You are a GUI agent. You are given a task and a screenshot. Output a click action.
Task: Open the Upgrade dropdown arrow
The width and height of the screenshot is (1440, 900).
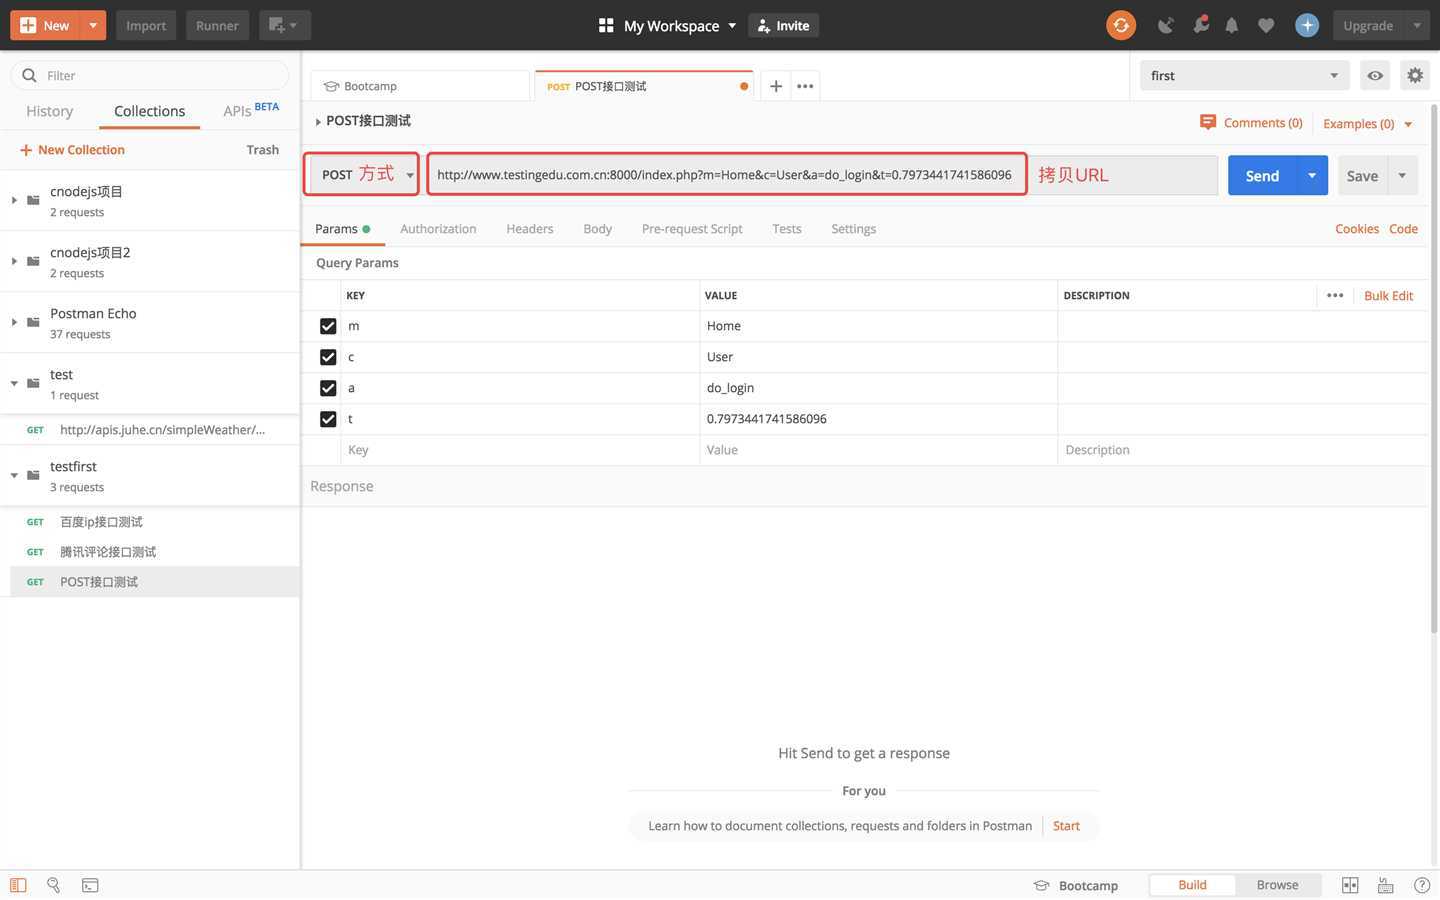pyautogui.click(x=1416, y=25)
